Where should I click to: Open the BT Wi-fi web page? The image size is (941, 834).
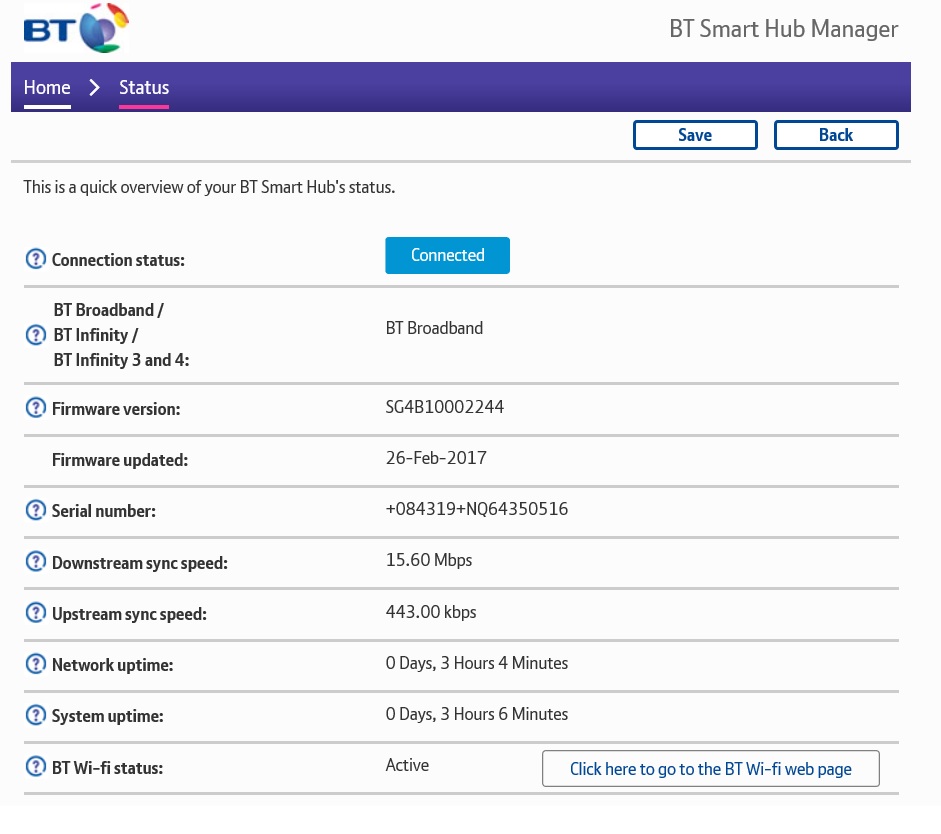coord(710,769)
